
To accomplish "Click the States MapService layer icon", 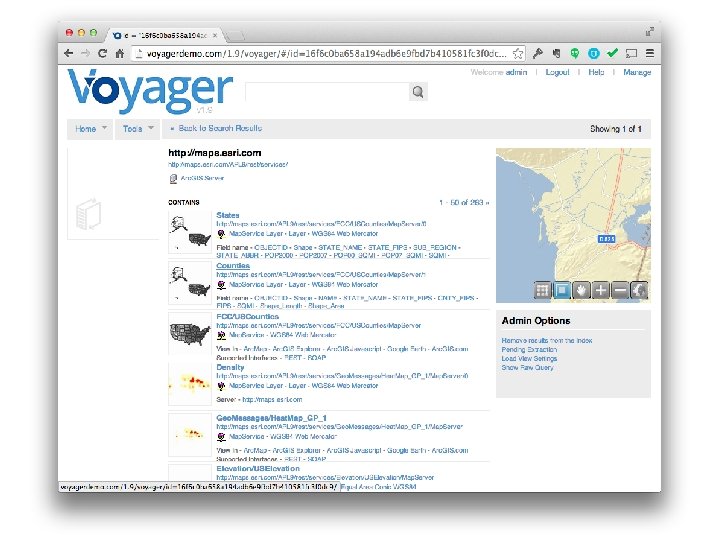I will [x=221, y=234].
